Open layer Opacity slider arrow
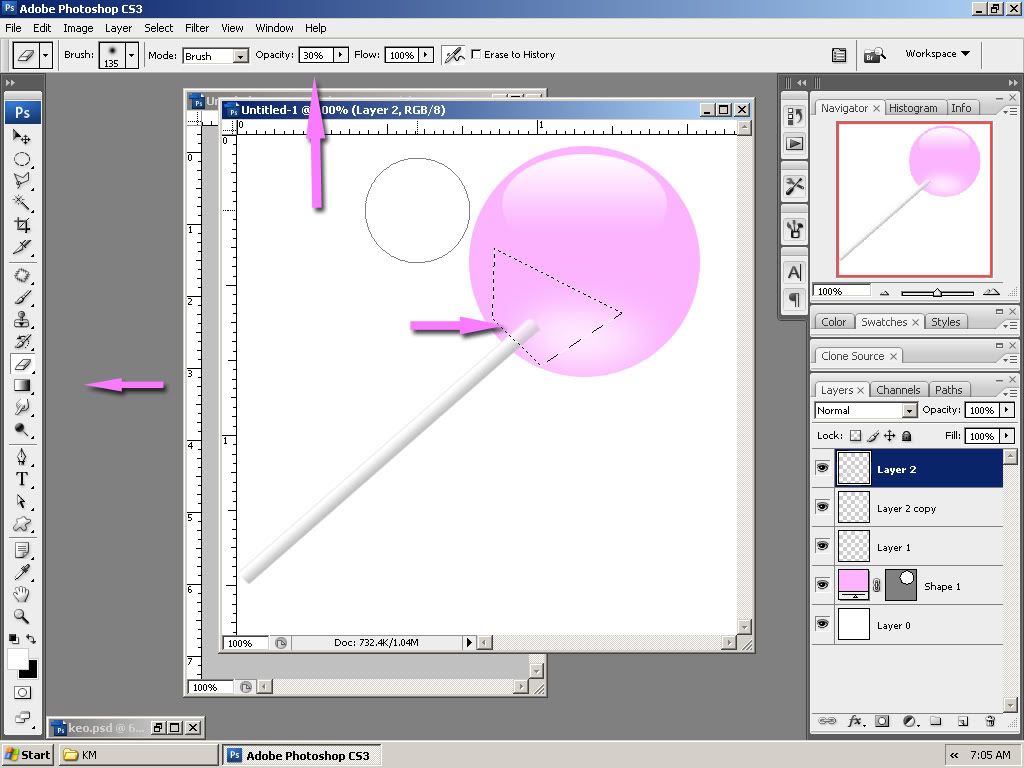Screen dimensions: 1024x768 (x=1006, y=410)
